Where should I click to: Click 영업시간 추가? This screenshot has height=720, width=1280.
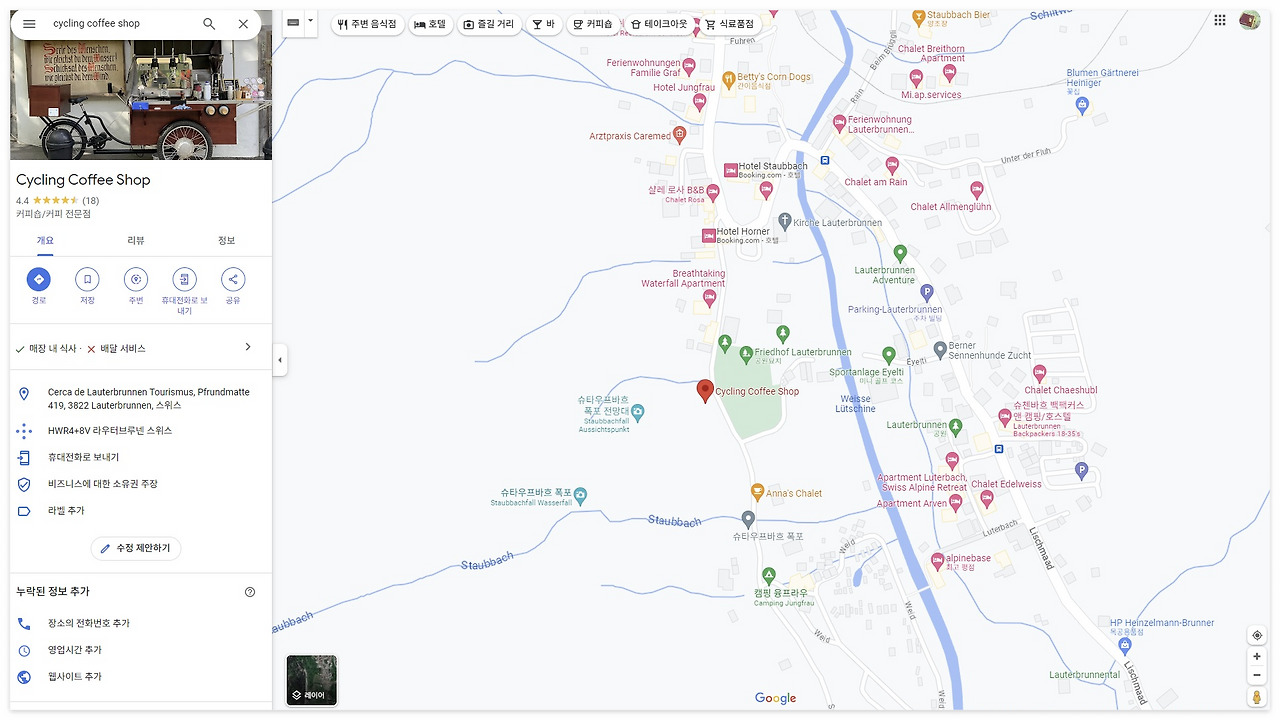[141, 650]
